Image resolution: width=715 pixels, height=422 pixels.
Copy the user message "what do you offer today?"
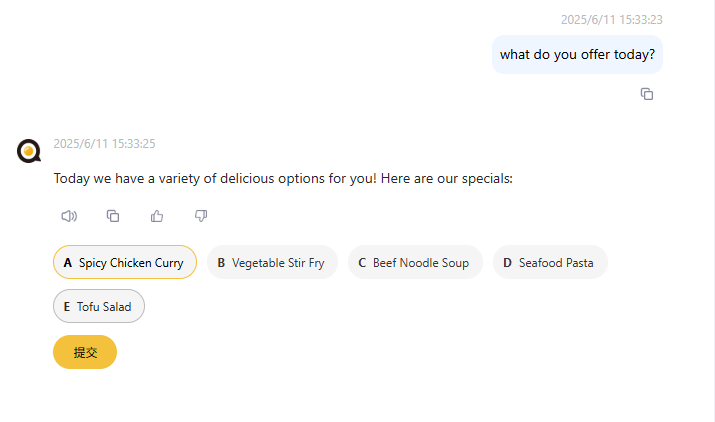(x=647, y=94)
